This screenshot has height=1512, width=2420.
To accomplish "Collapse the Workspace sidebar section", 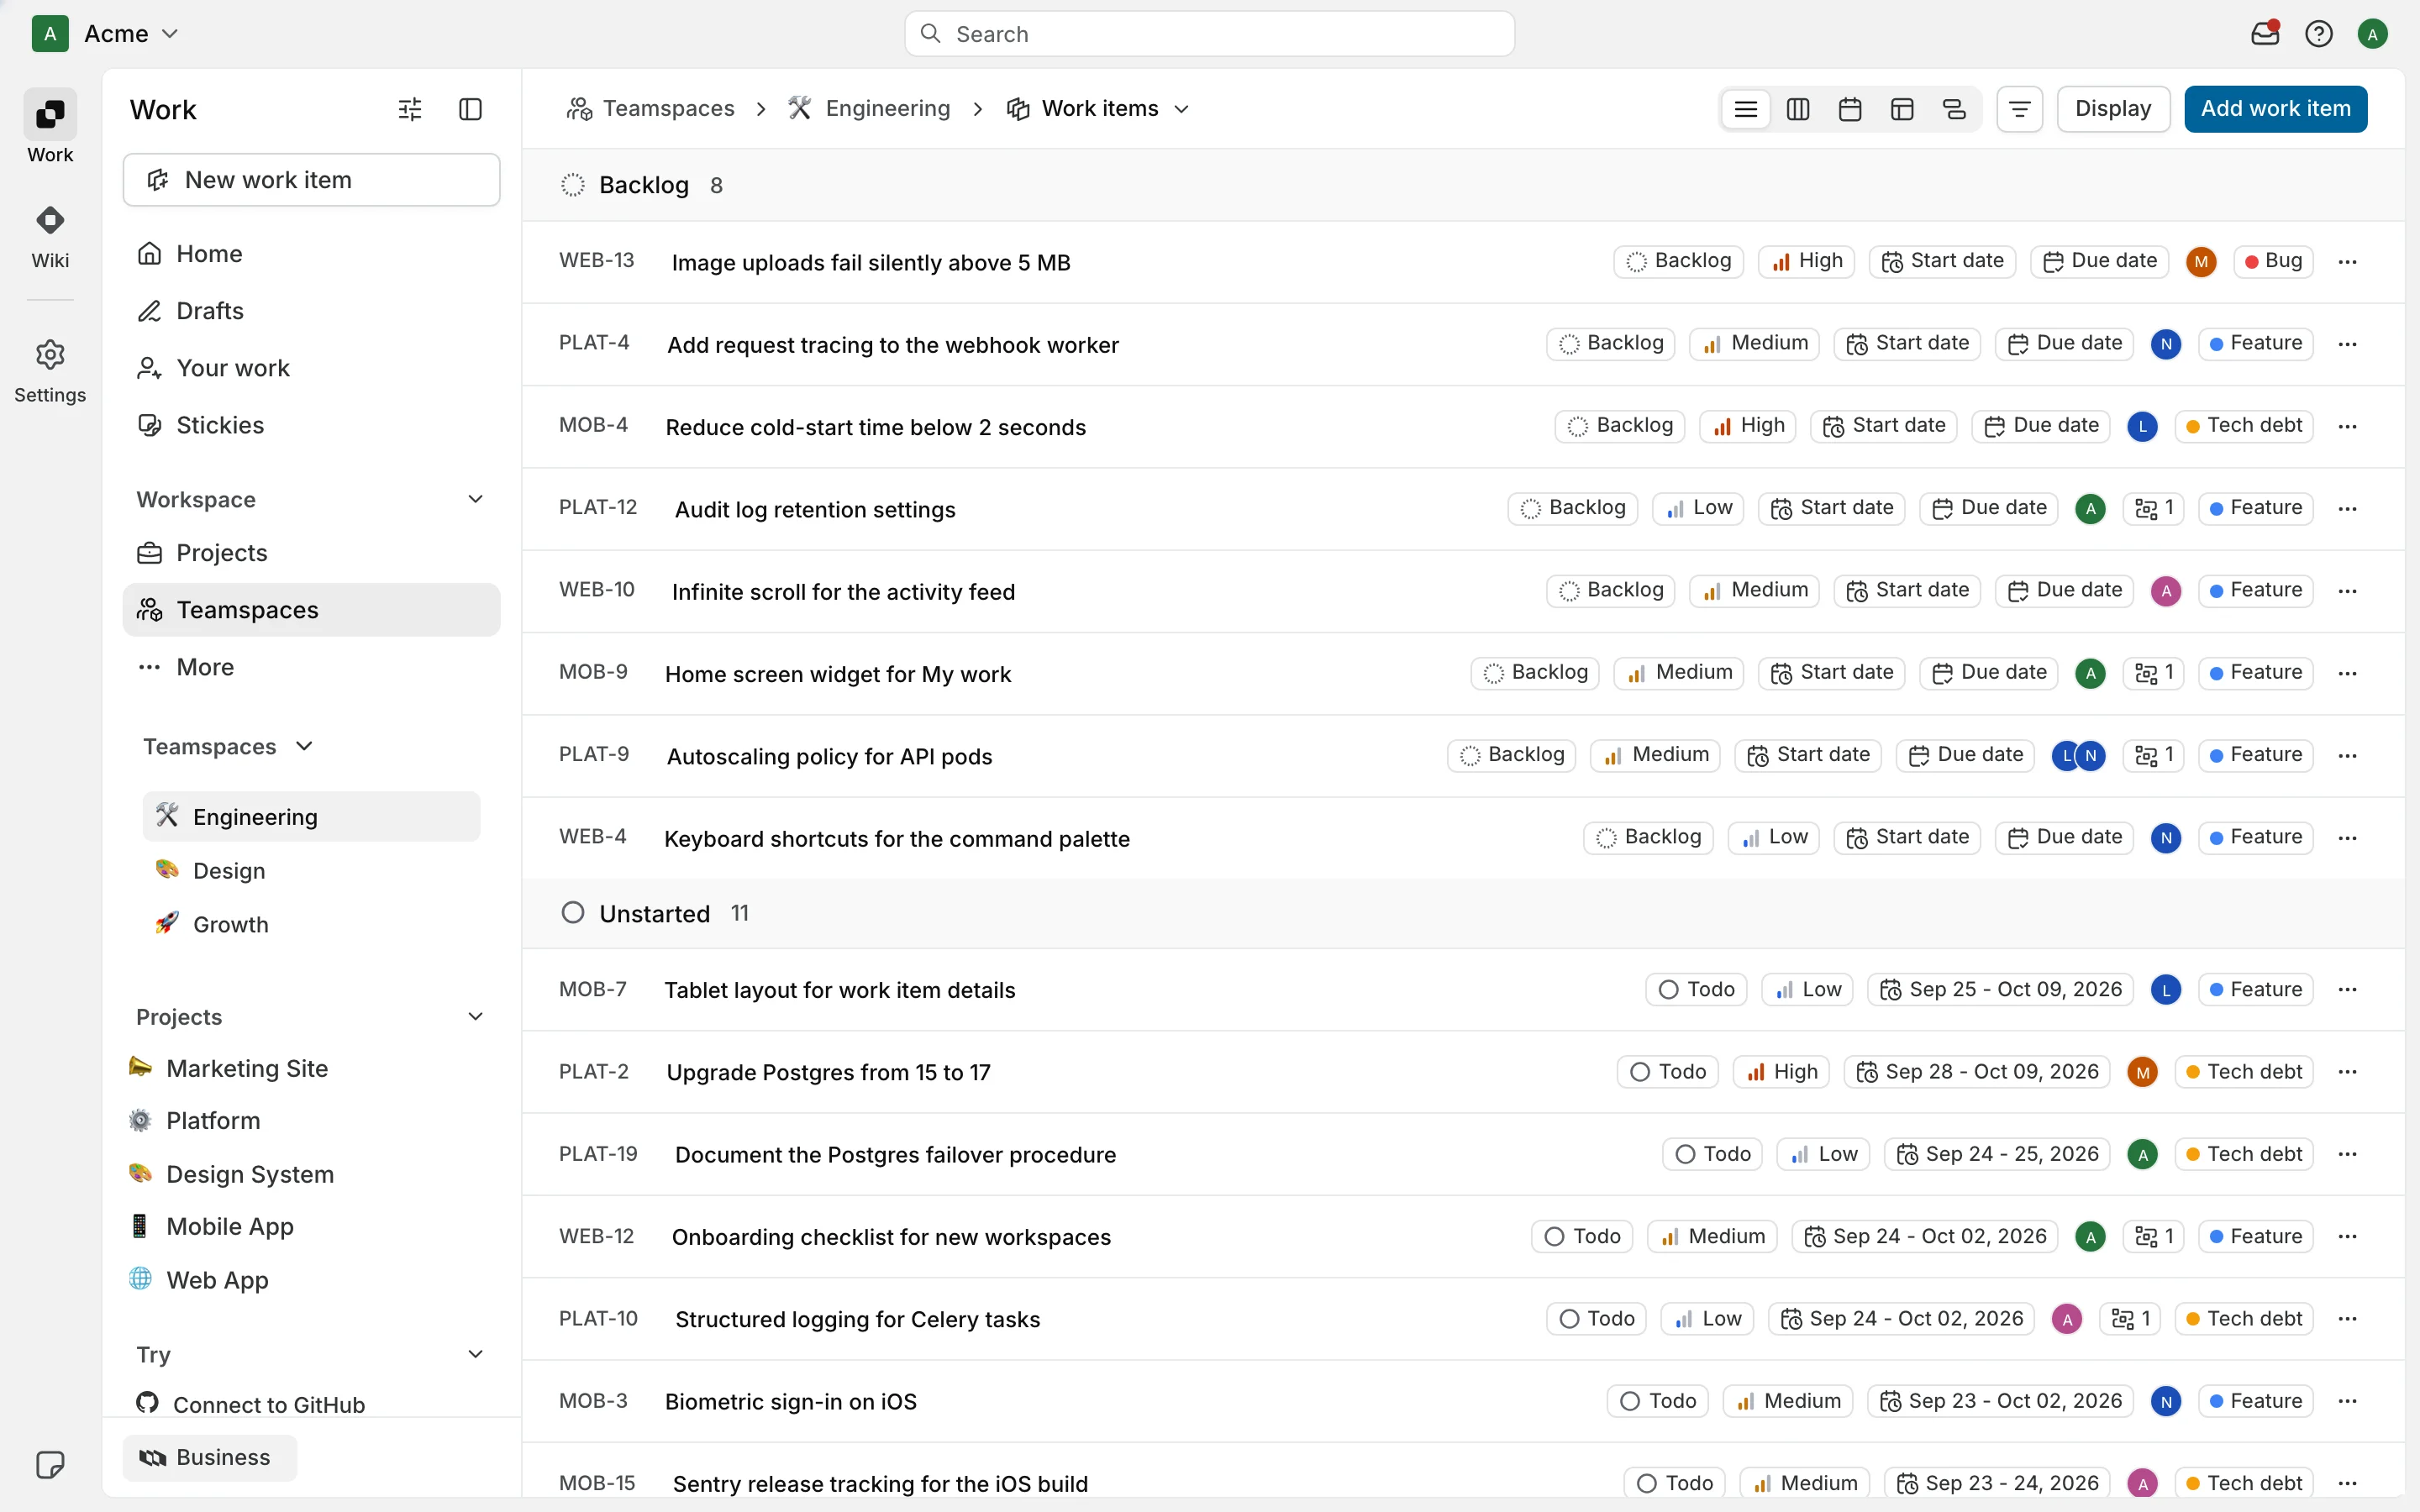I will coord(476,499).
